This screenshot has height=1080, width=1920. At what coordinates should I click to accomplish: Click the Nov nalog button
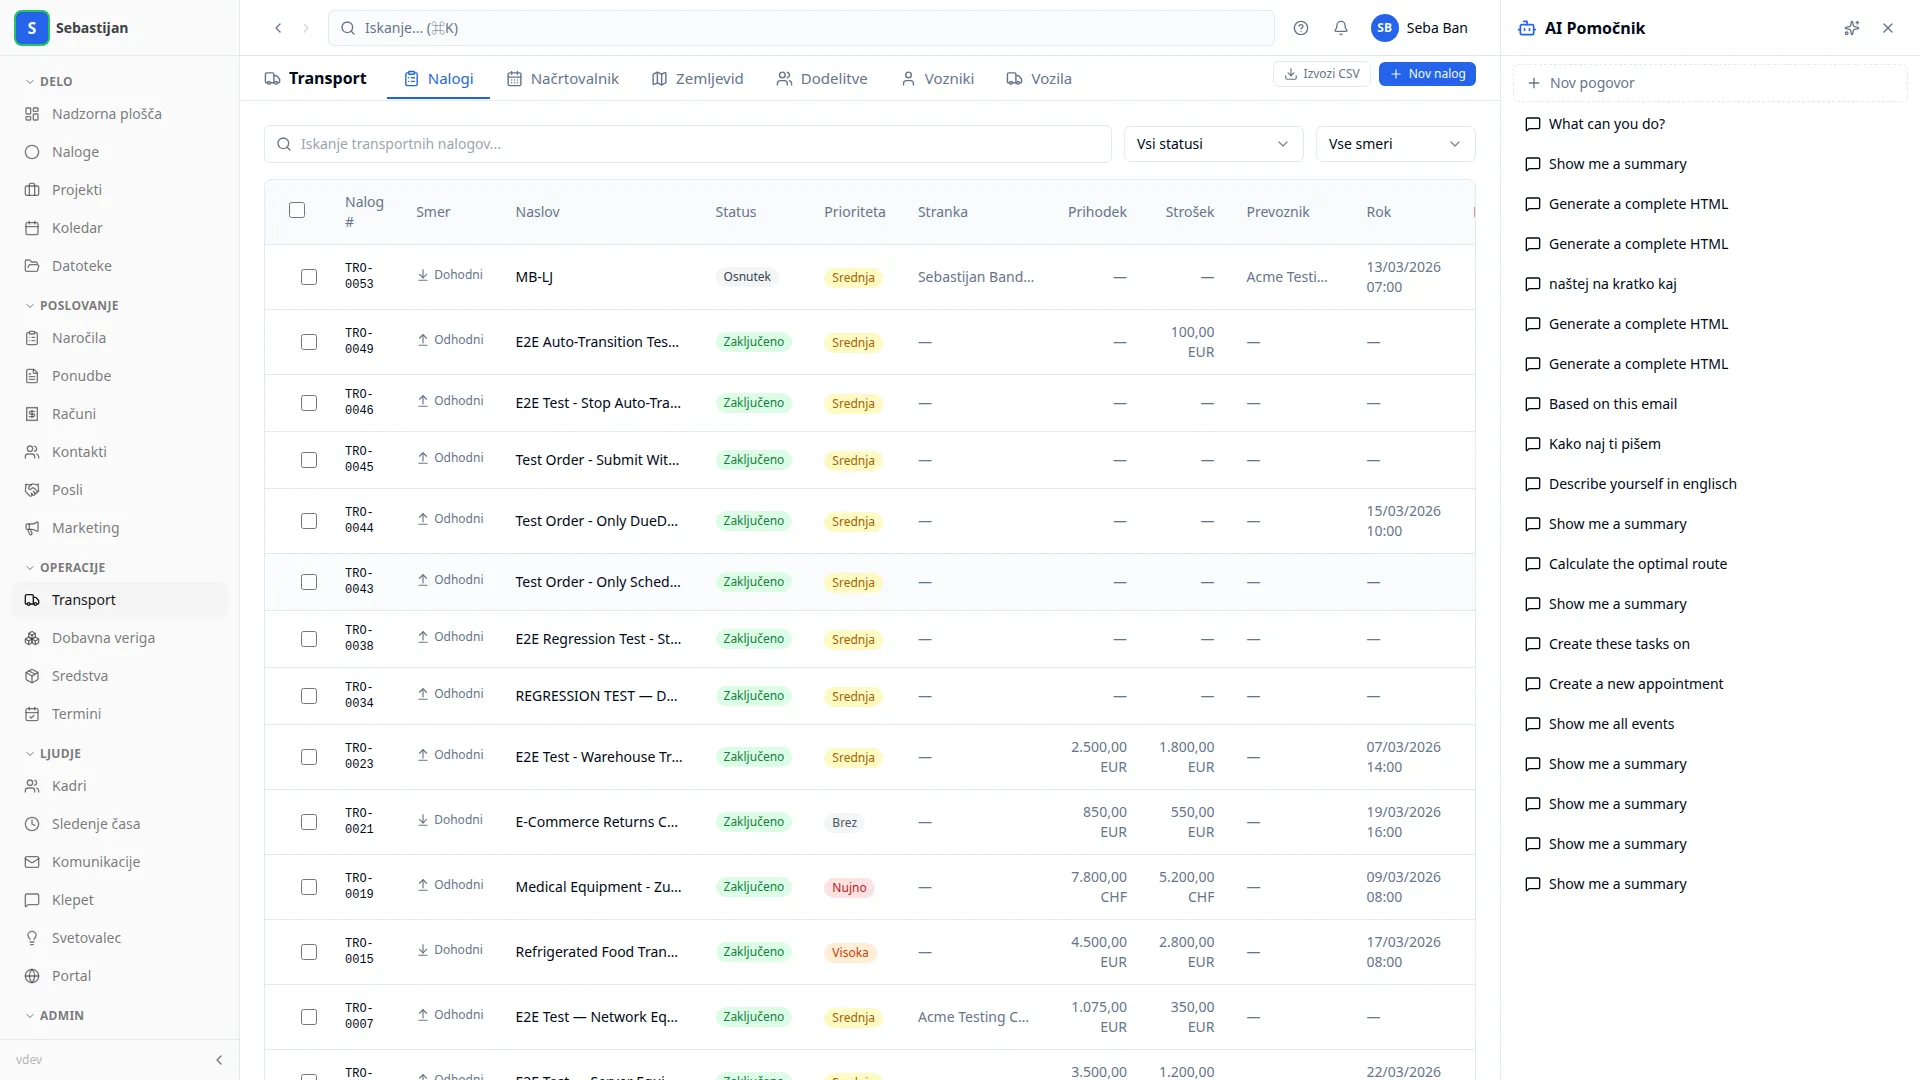point(1427,74)
